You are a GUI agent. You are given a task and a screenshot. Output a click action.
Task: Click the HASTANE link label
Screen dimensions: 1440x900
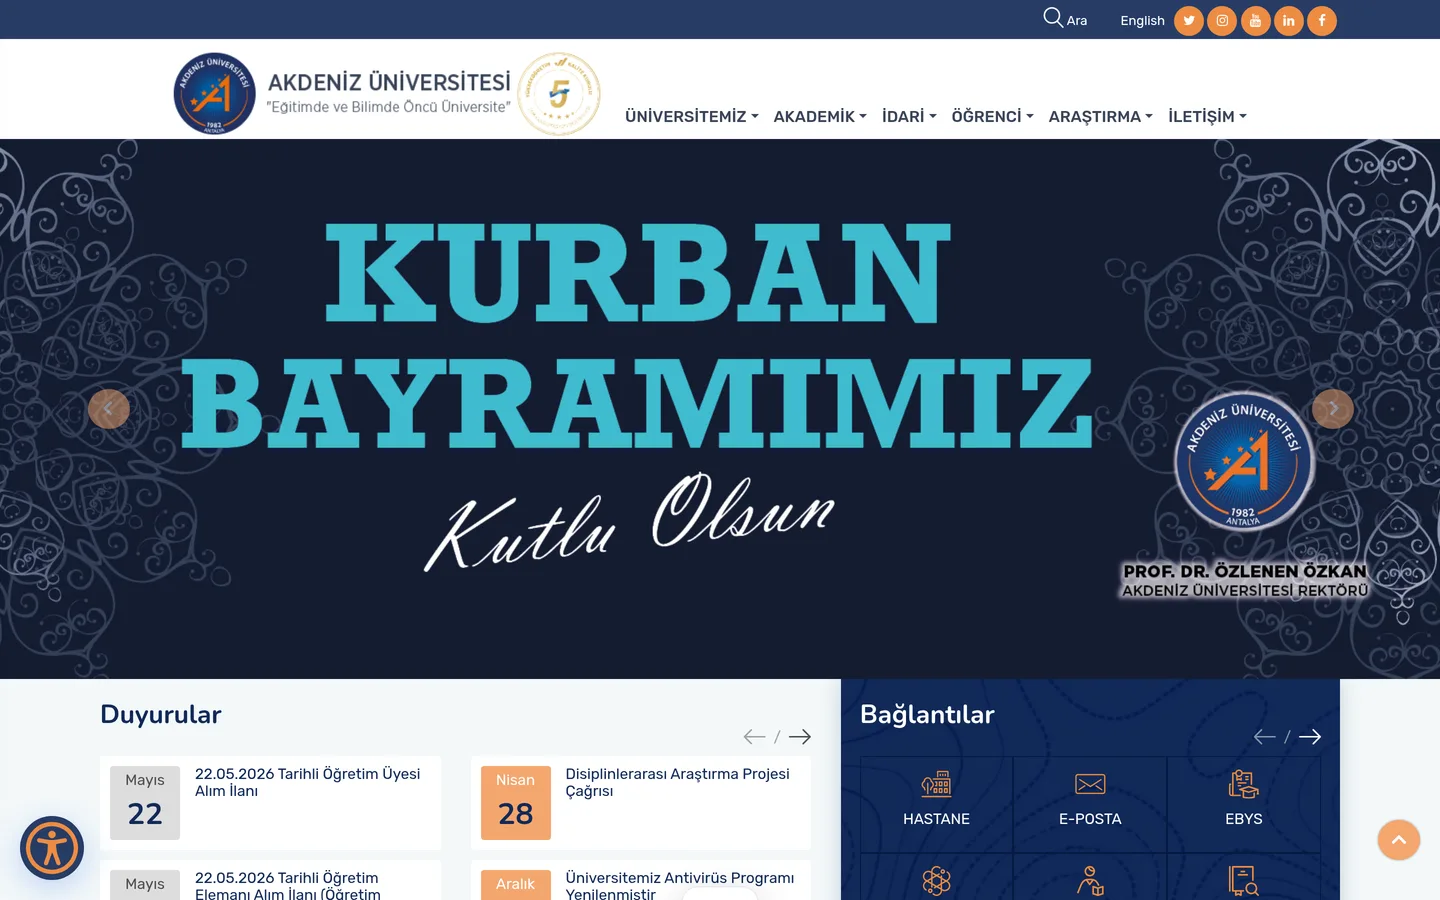coord(936,818)
